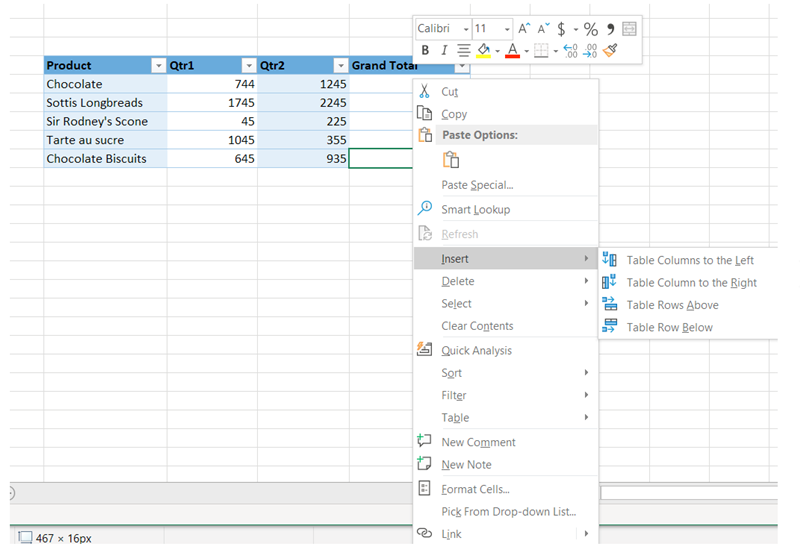The image size is (800, 546).
Task: Toggle center alignment in mini toolbar
Action: point(463,50)
